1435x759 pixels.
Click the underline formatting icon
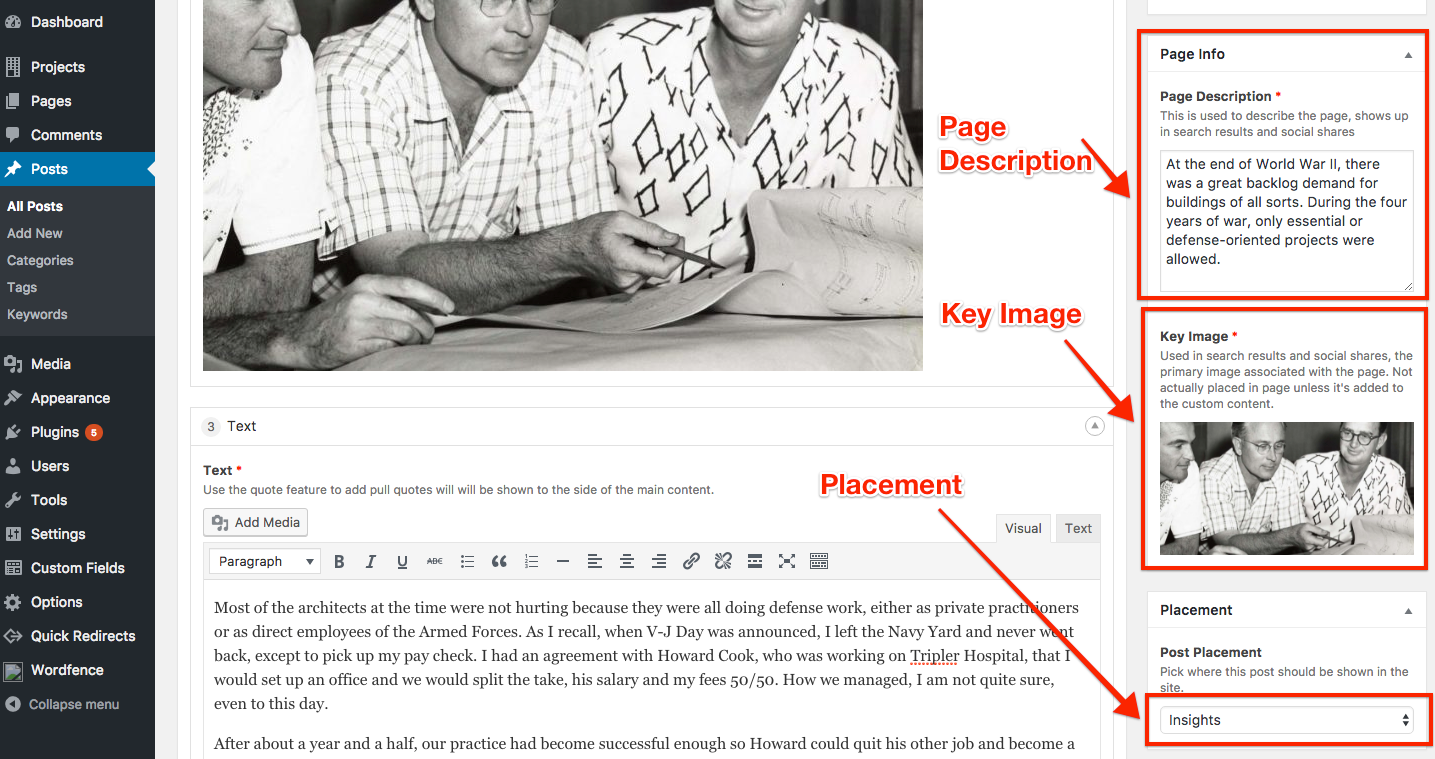pyautogui.click(x=402, y=562)
